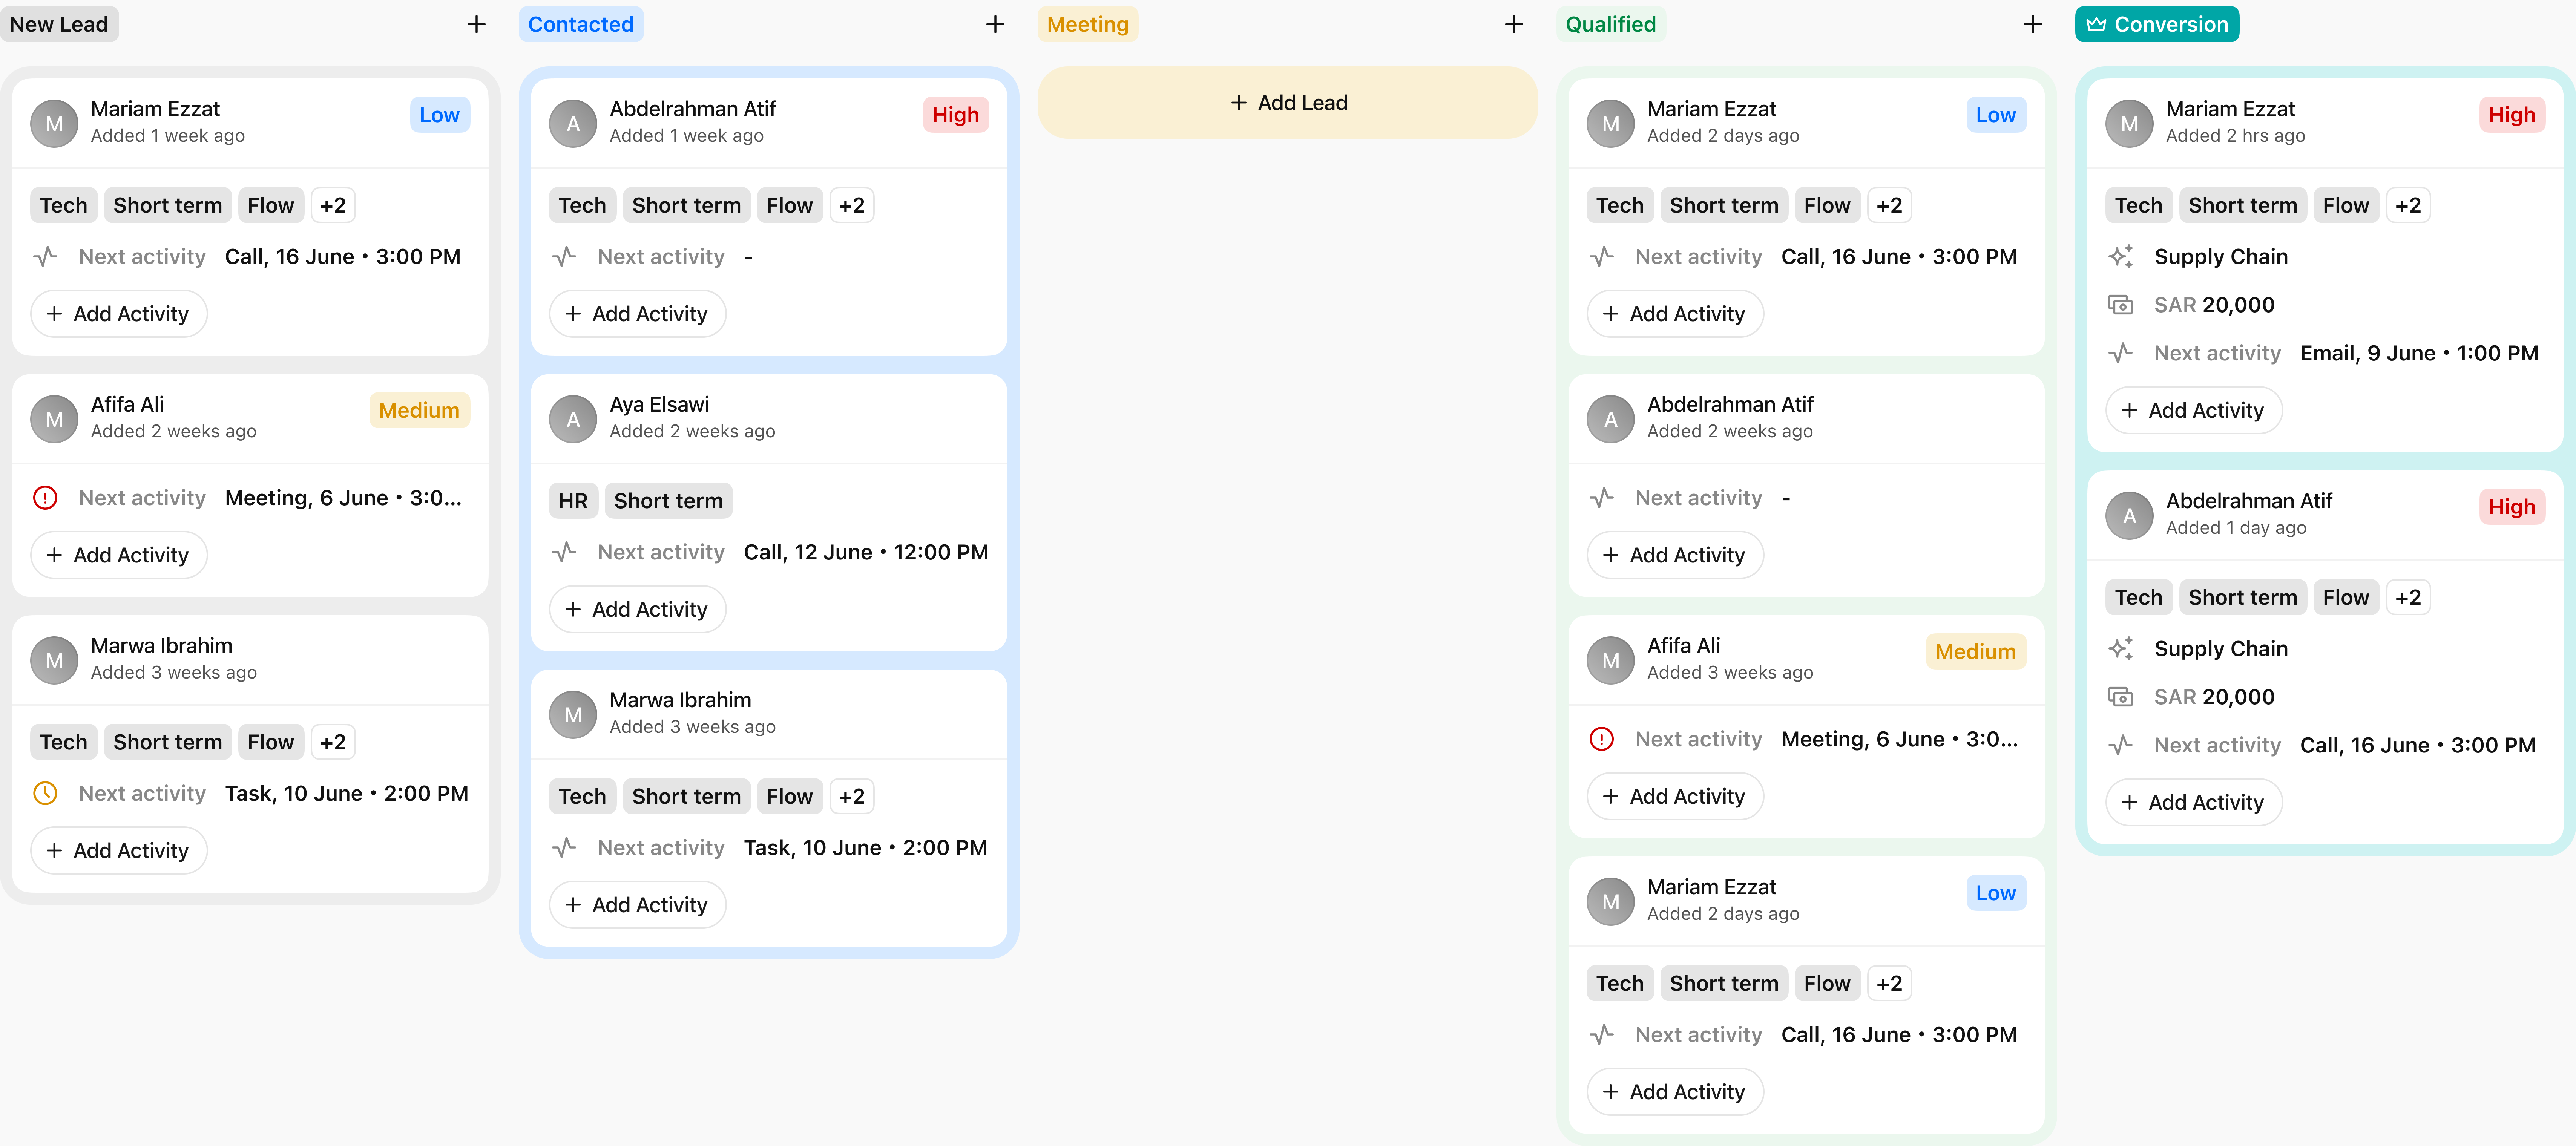Viewport: 2576px width, 1146px height.
Task: Click money icon beside SAR 20,000 on Abdelrahman Atif's card
Action: pos(2121,697)
